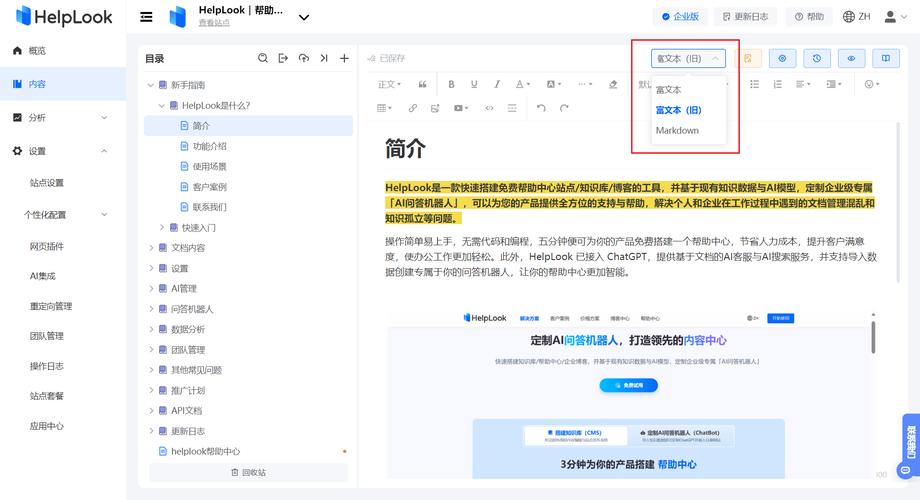
Task: Collapse the 新手指南 folder
Action: coord(150,85)
